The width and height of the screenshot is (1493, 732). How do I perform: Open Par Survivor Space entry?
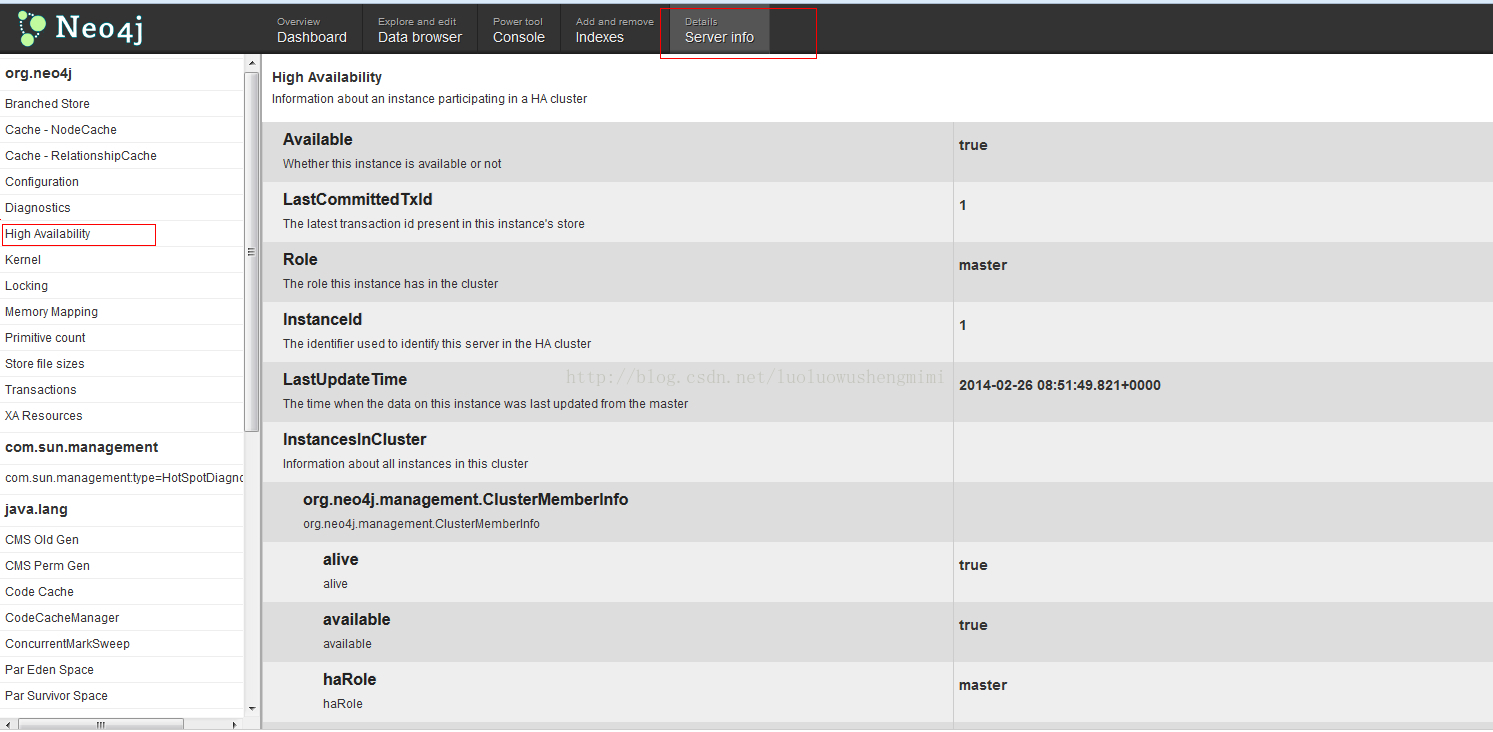point(56,696)
